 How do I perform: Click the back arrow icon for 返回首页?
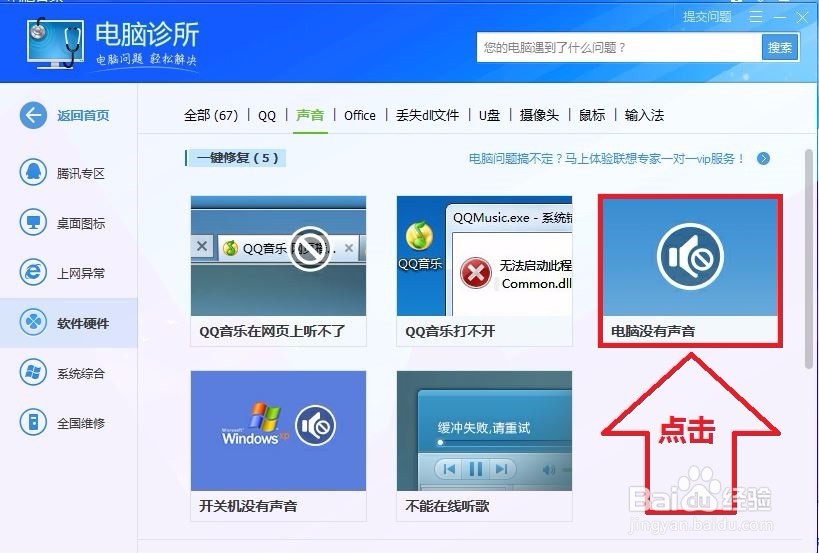coord(33,115)
